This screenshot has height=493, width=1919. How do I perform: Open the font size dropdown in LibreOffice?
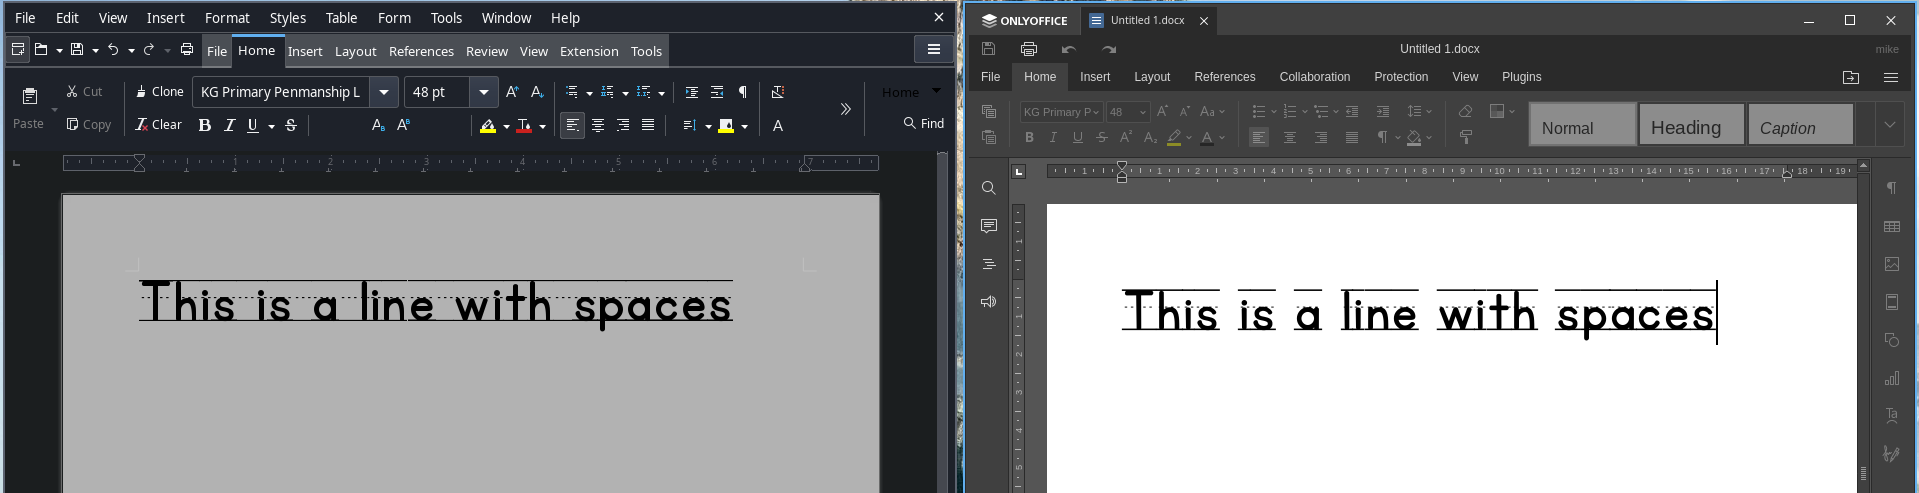tap(484, 92)
